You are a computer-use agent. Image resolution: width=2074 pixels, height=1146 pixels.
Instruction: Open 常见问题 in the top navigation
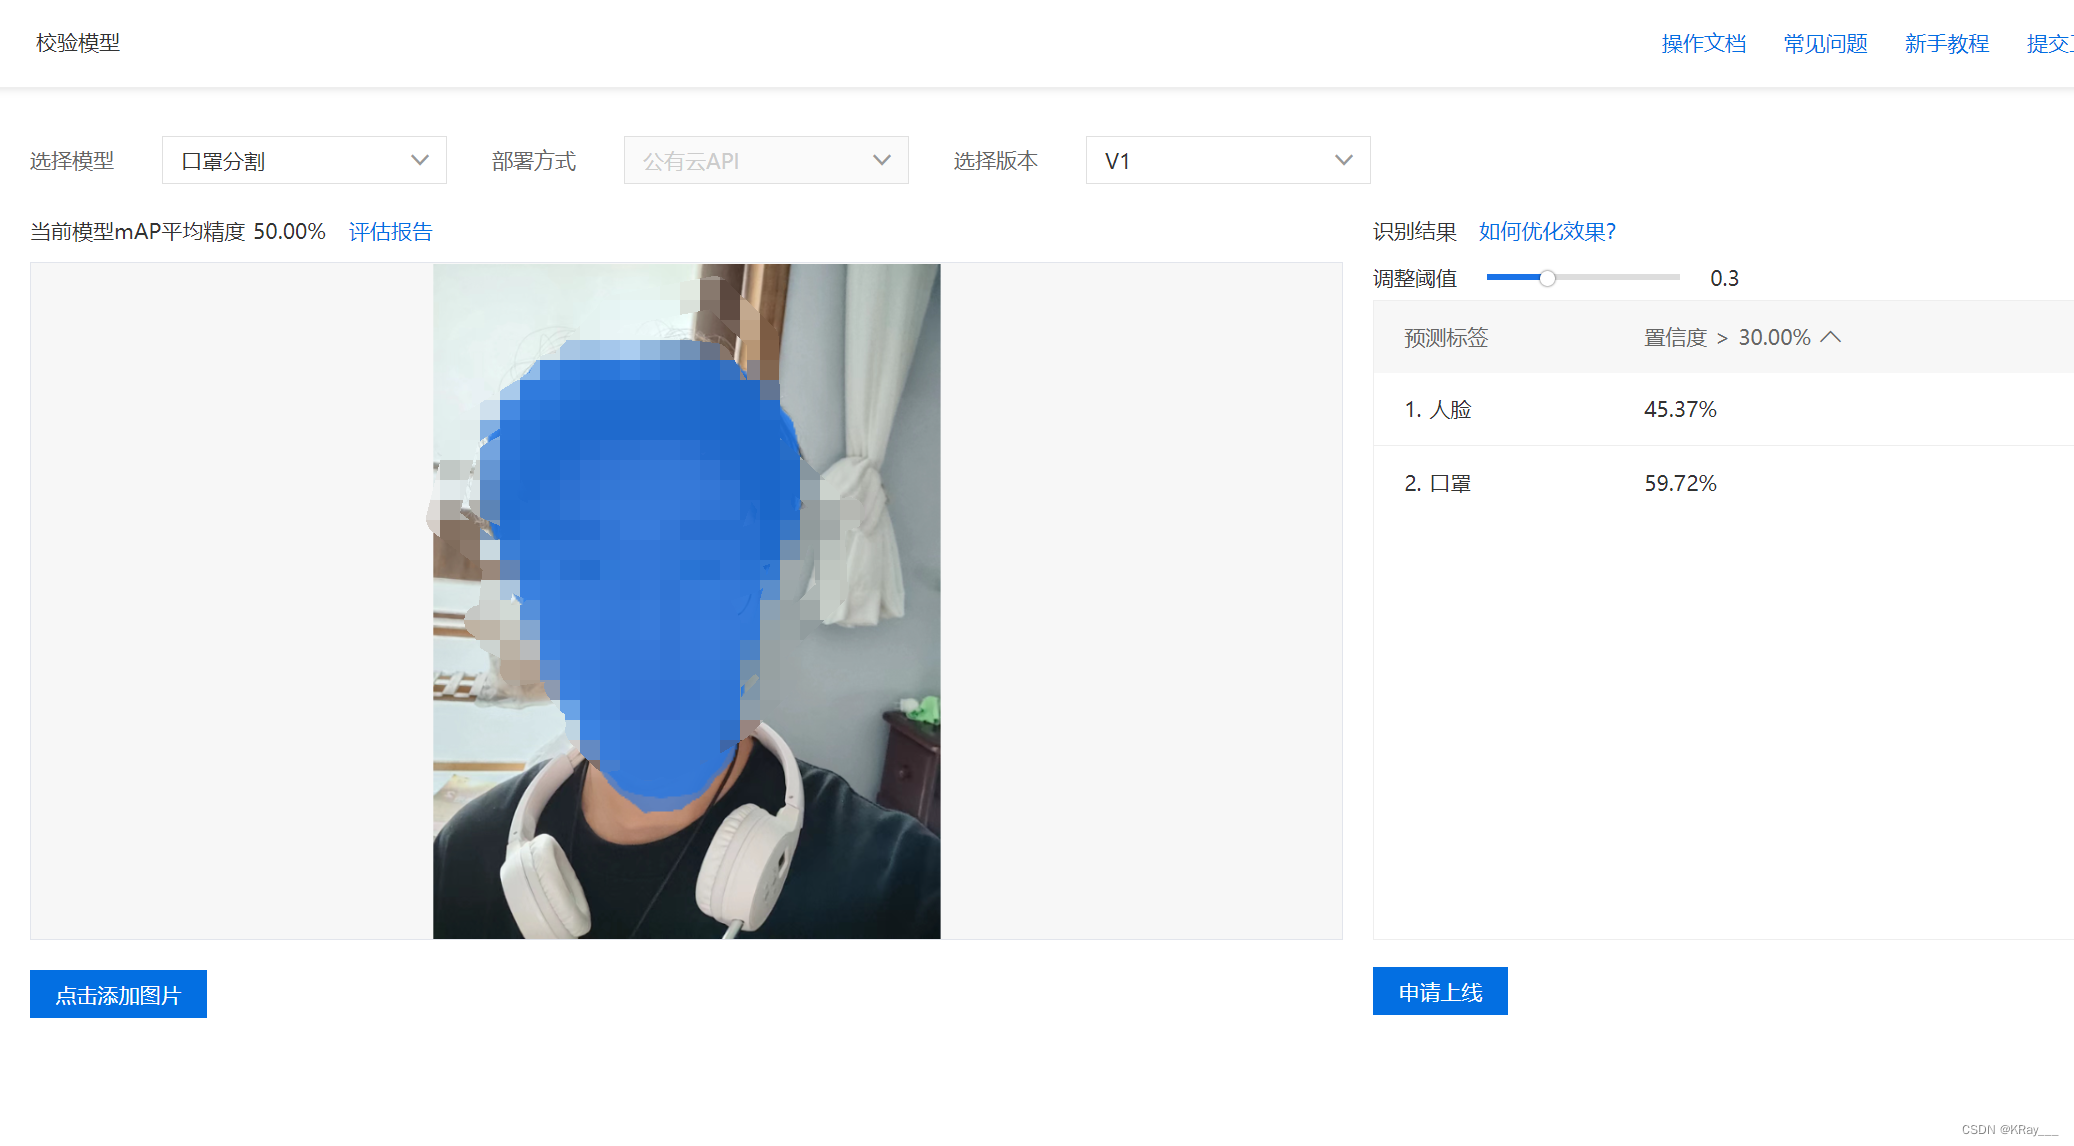pos(1825,44)
